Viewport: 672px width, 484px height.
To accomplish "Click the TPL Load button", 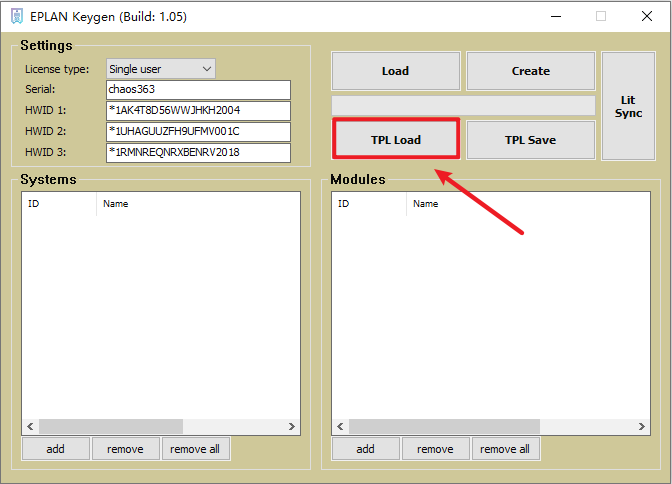I will [x=396, y=140].
